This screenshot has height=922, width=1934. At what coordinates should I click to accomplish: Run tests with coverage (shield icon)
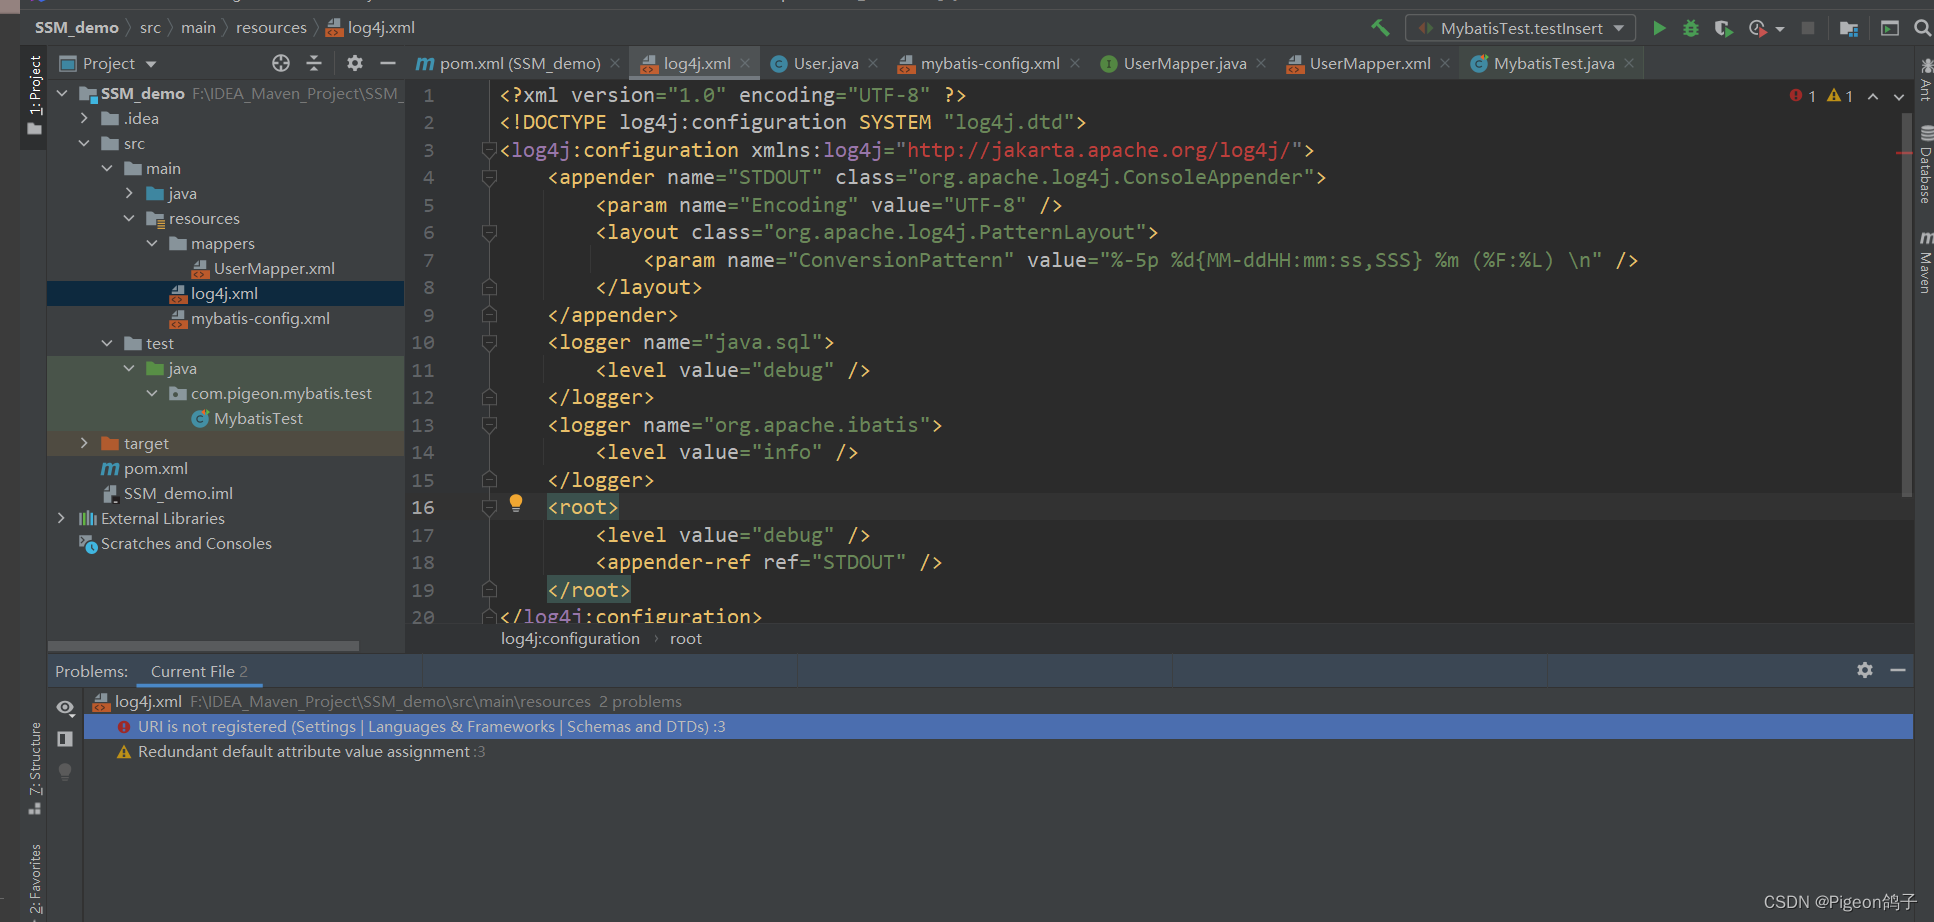tap(1723, 28)
